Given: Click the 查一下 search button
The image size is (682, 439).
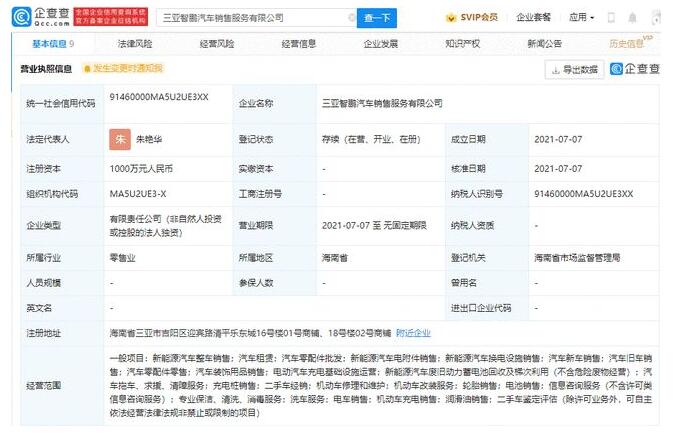Looking at the screenshot, I should coord(377,18).
